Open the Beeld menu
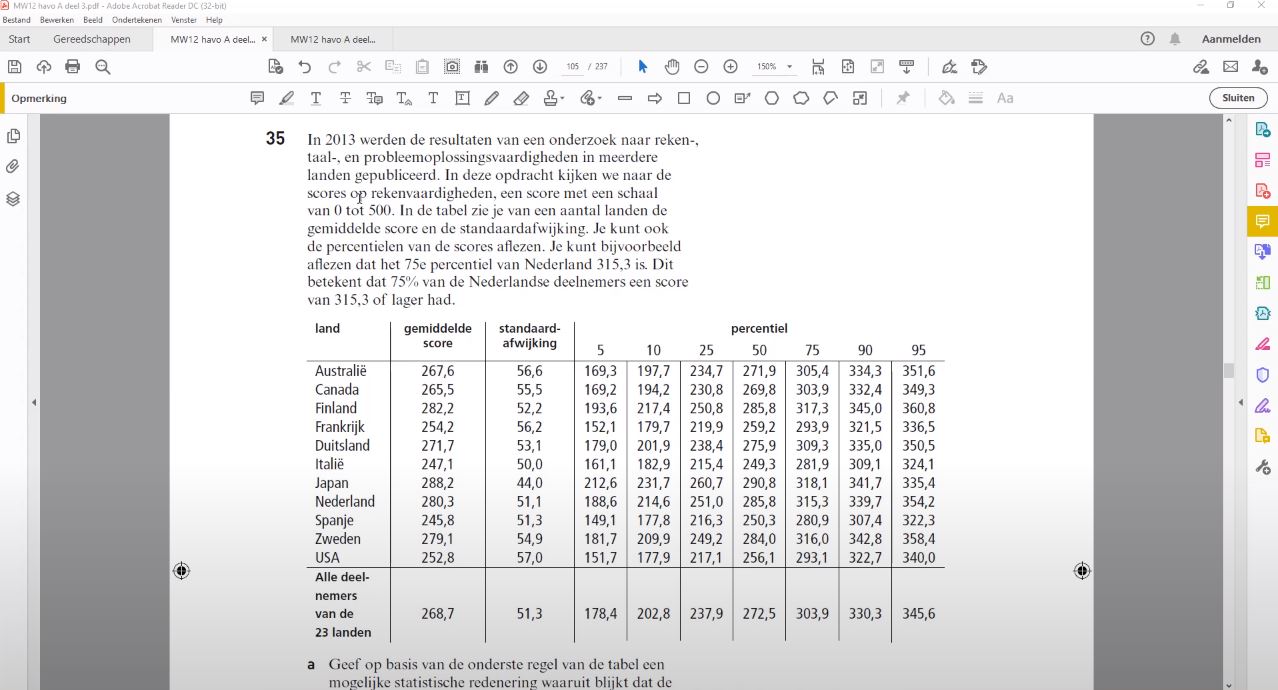The image size is (1278, 690). click(93, 20)
